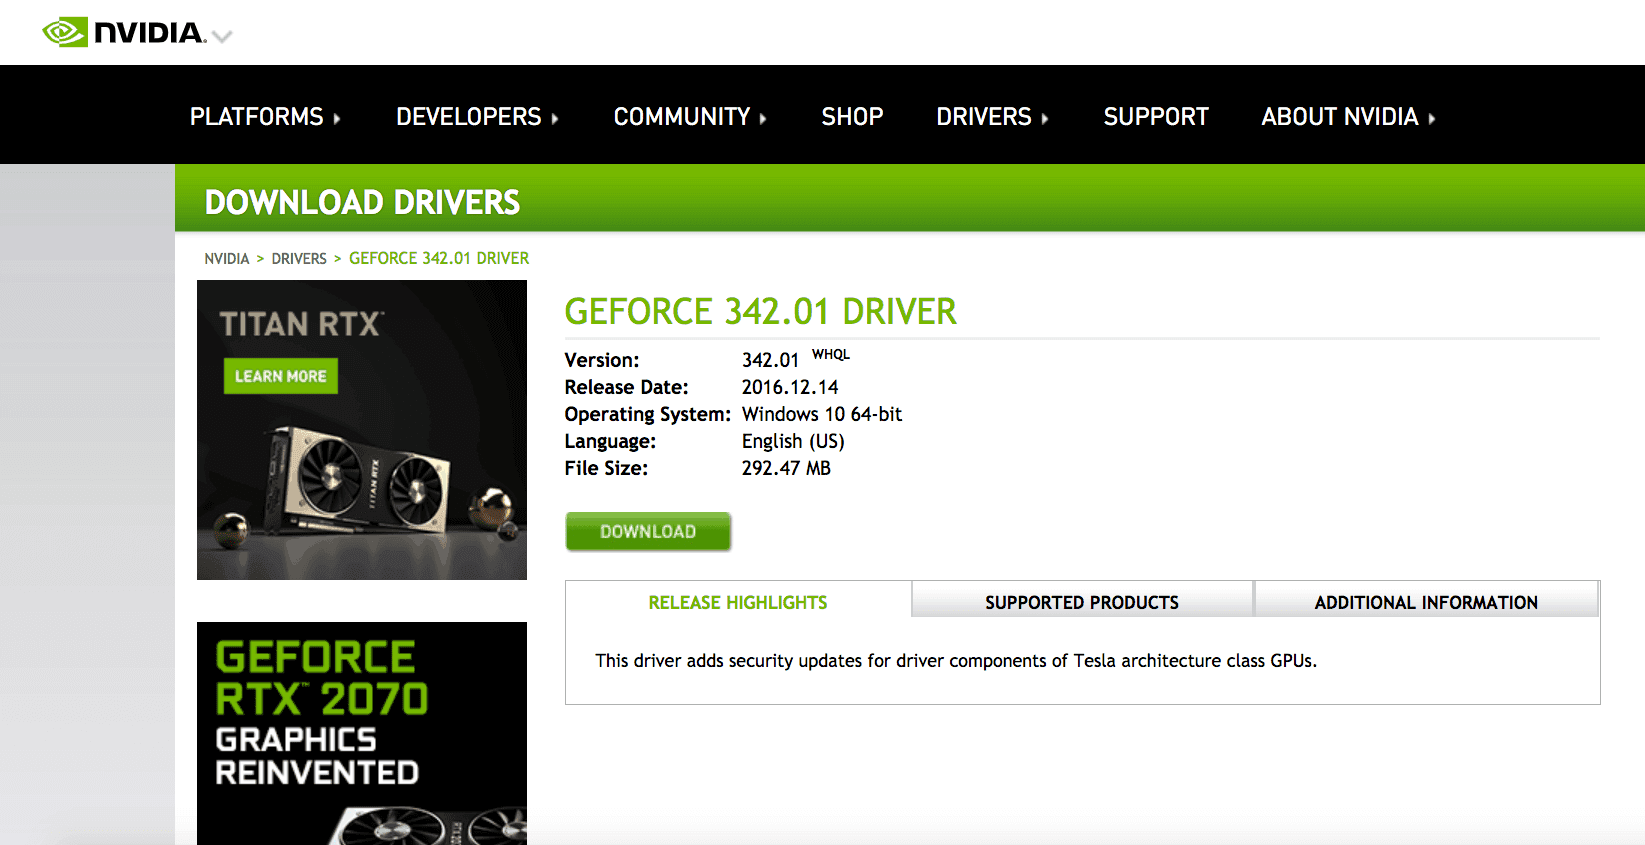
Task: Go to the Shop page
Action: tap(852, 117)
